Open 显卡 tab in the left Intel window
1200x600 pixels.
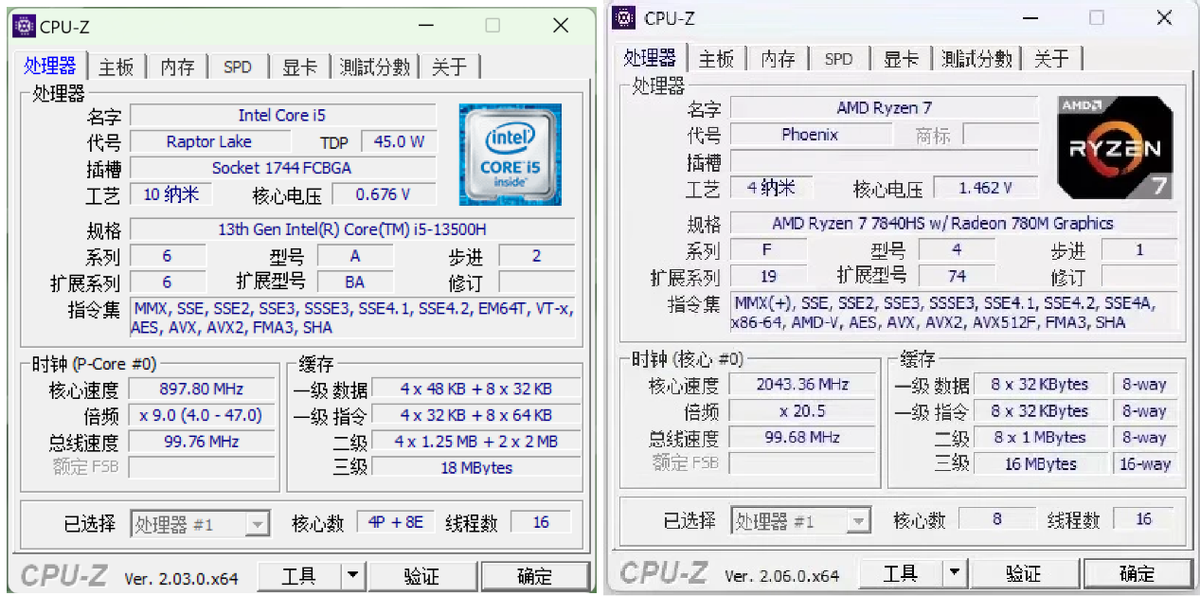[x=300, y=66]
